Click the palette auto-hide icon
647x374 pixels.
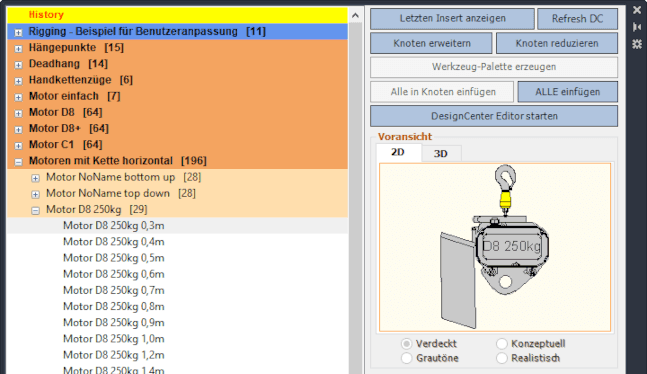[637, 27]
